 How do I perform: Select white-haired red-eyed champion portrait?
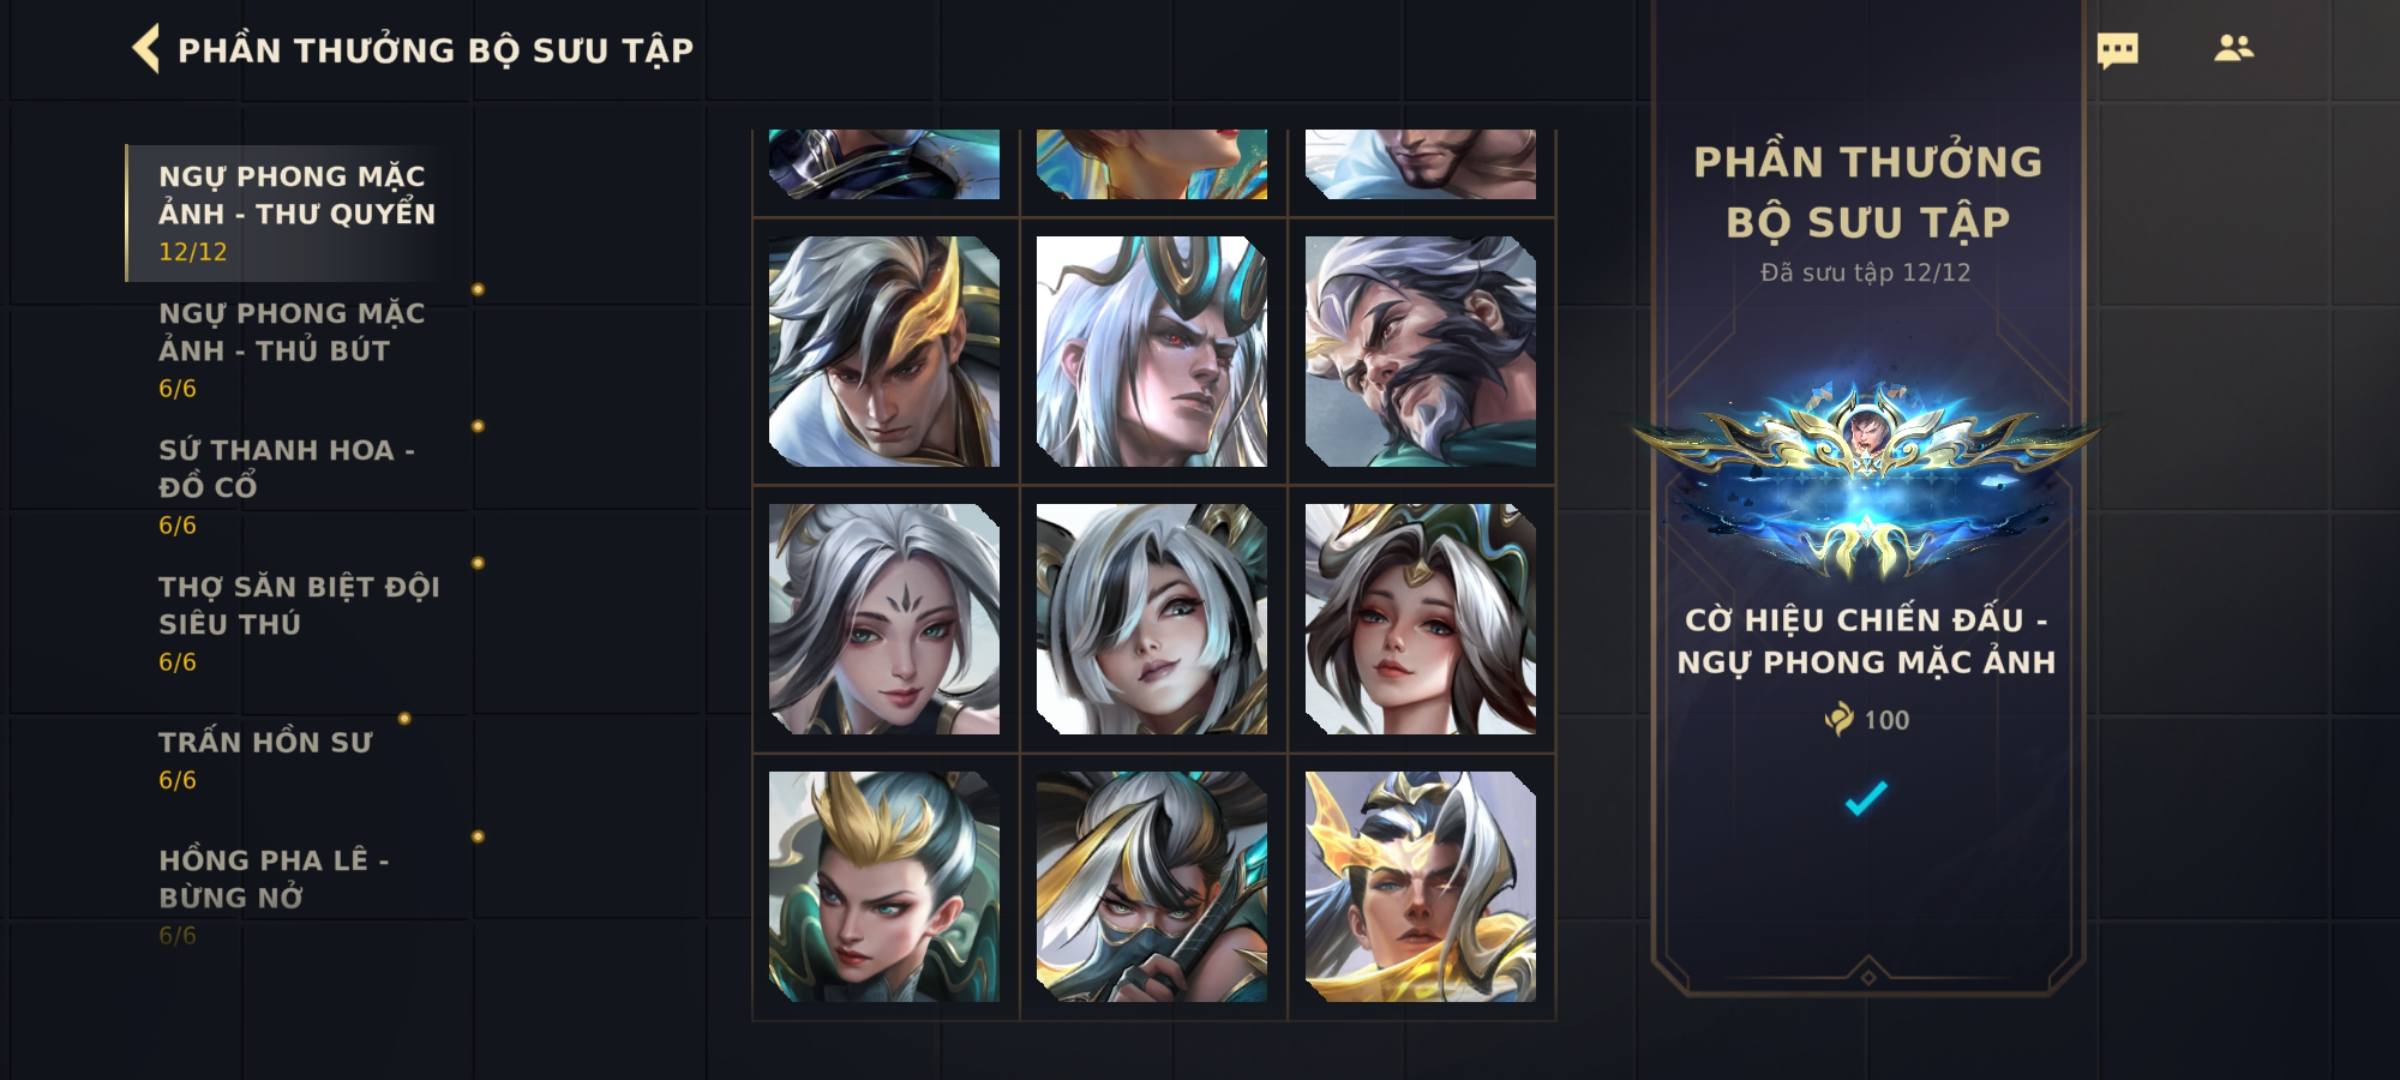tap(1152, 351)
